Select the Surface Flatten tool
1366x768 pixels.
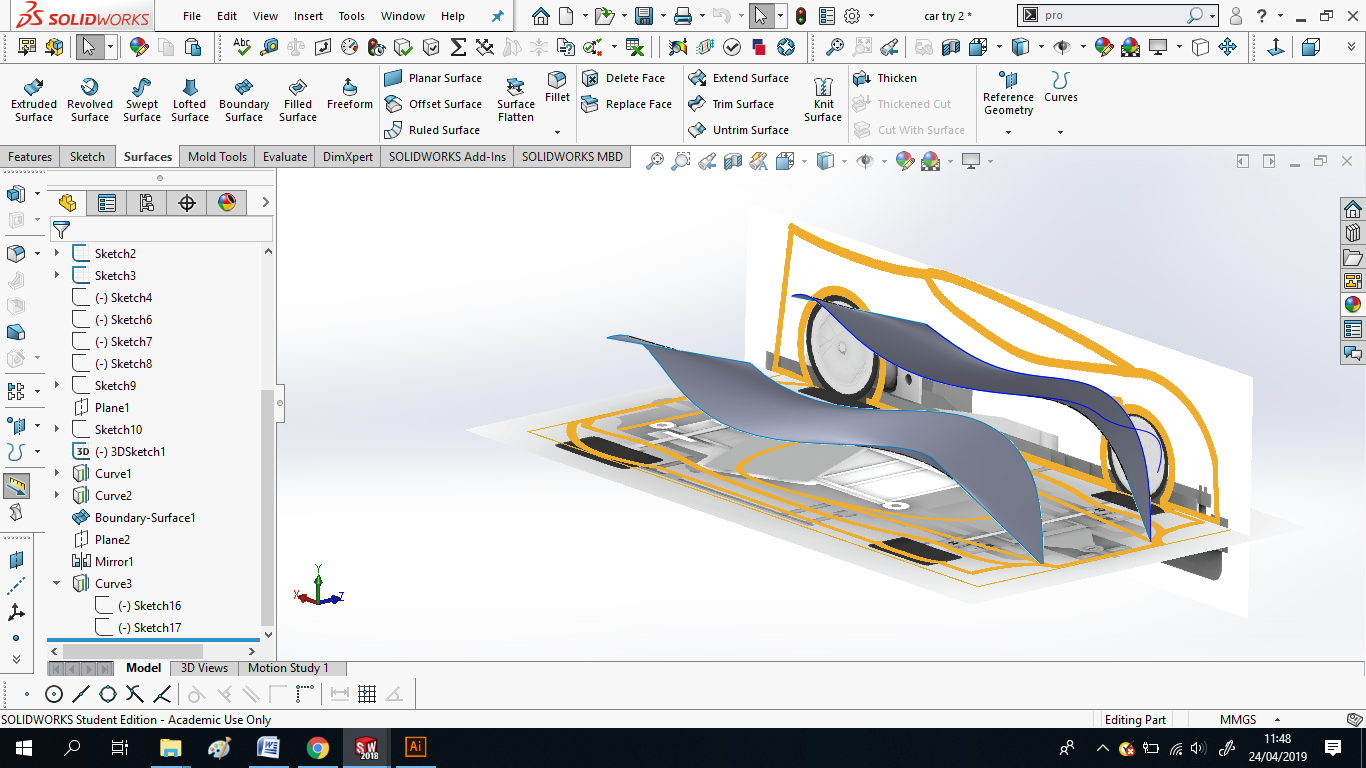tap(515, 95)
